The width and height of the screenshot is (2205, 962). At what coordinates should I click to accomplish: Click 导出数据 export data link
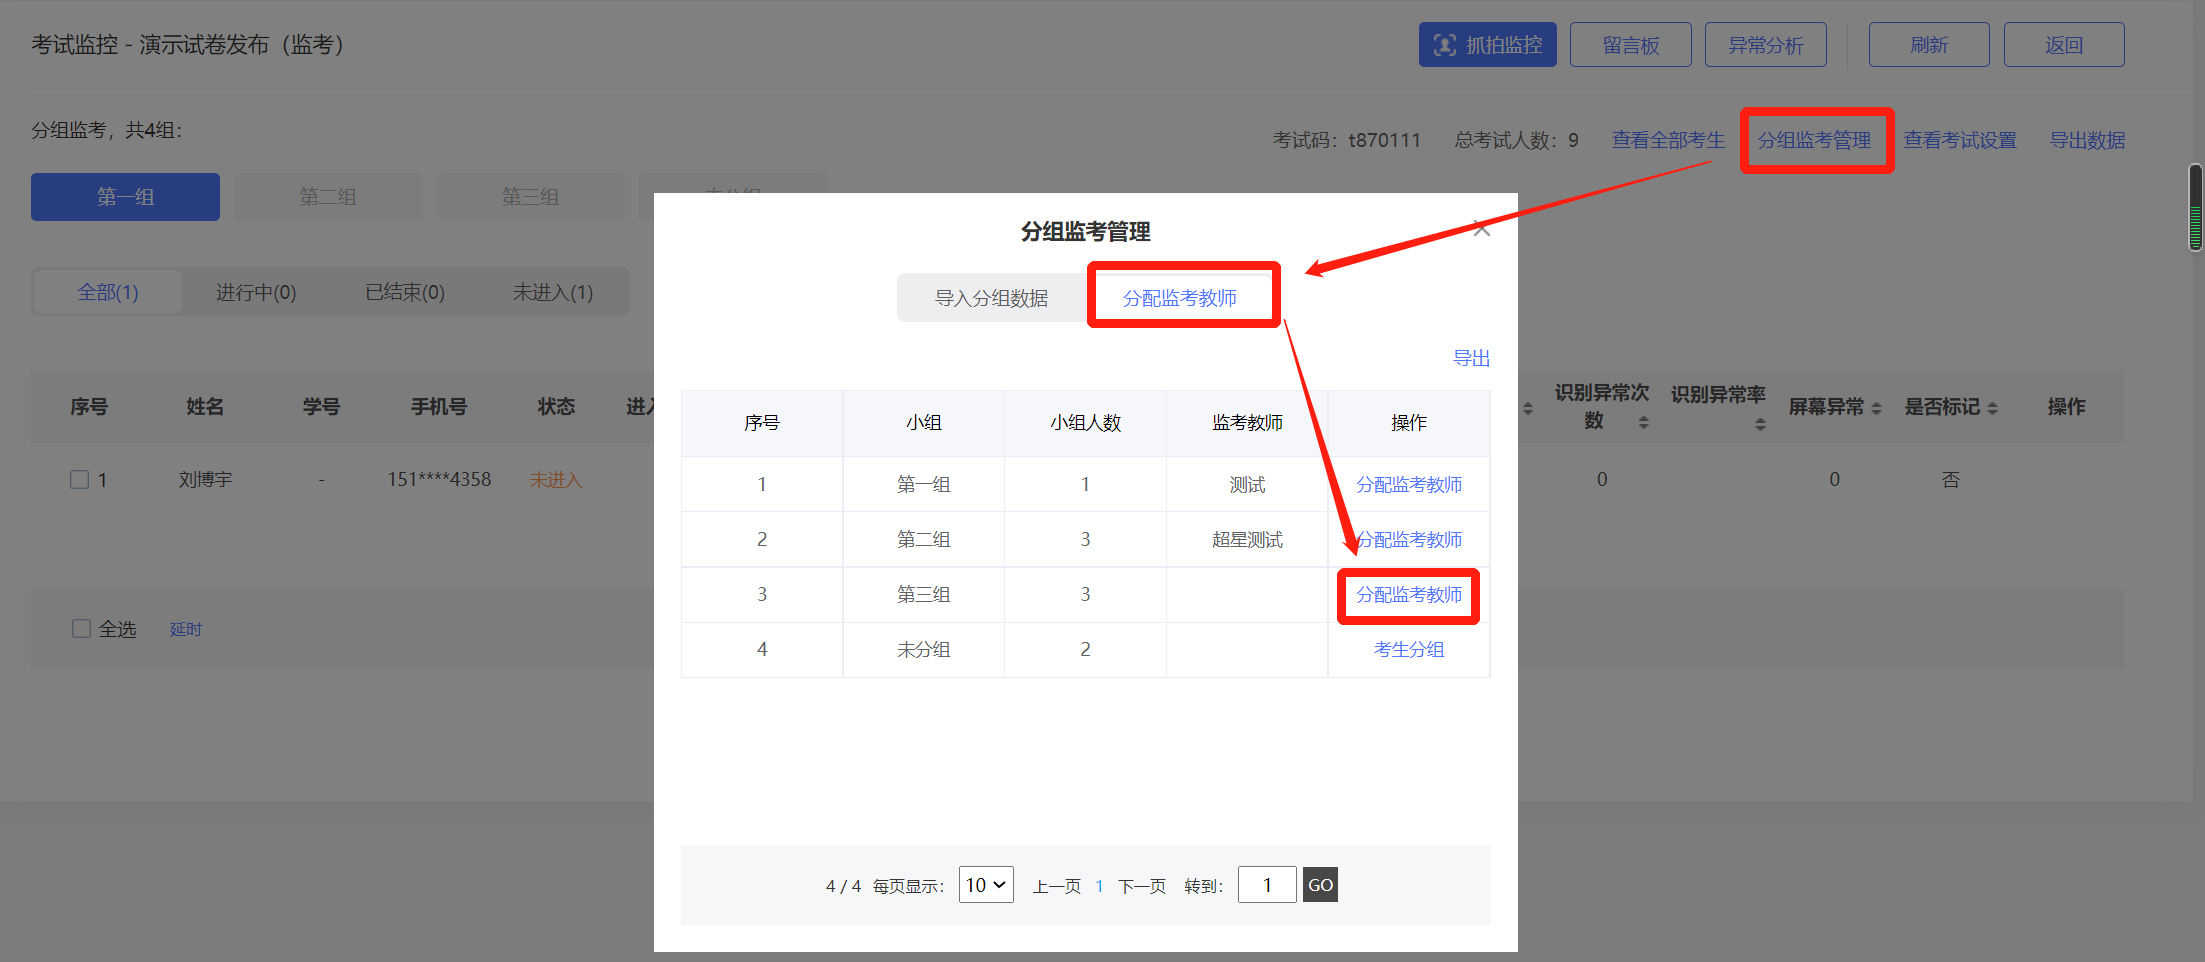coord(2087,140)
